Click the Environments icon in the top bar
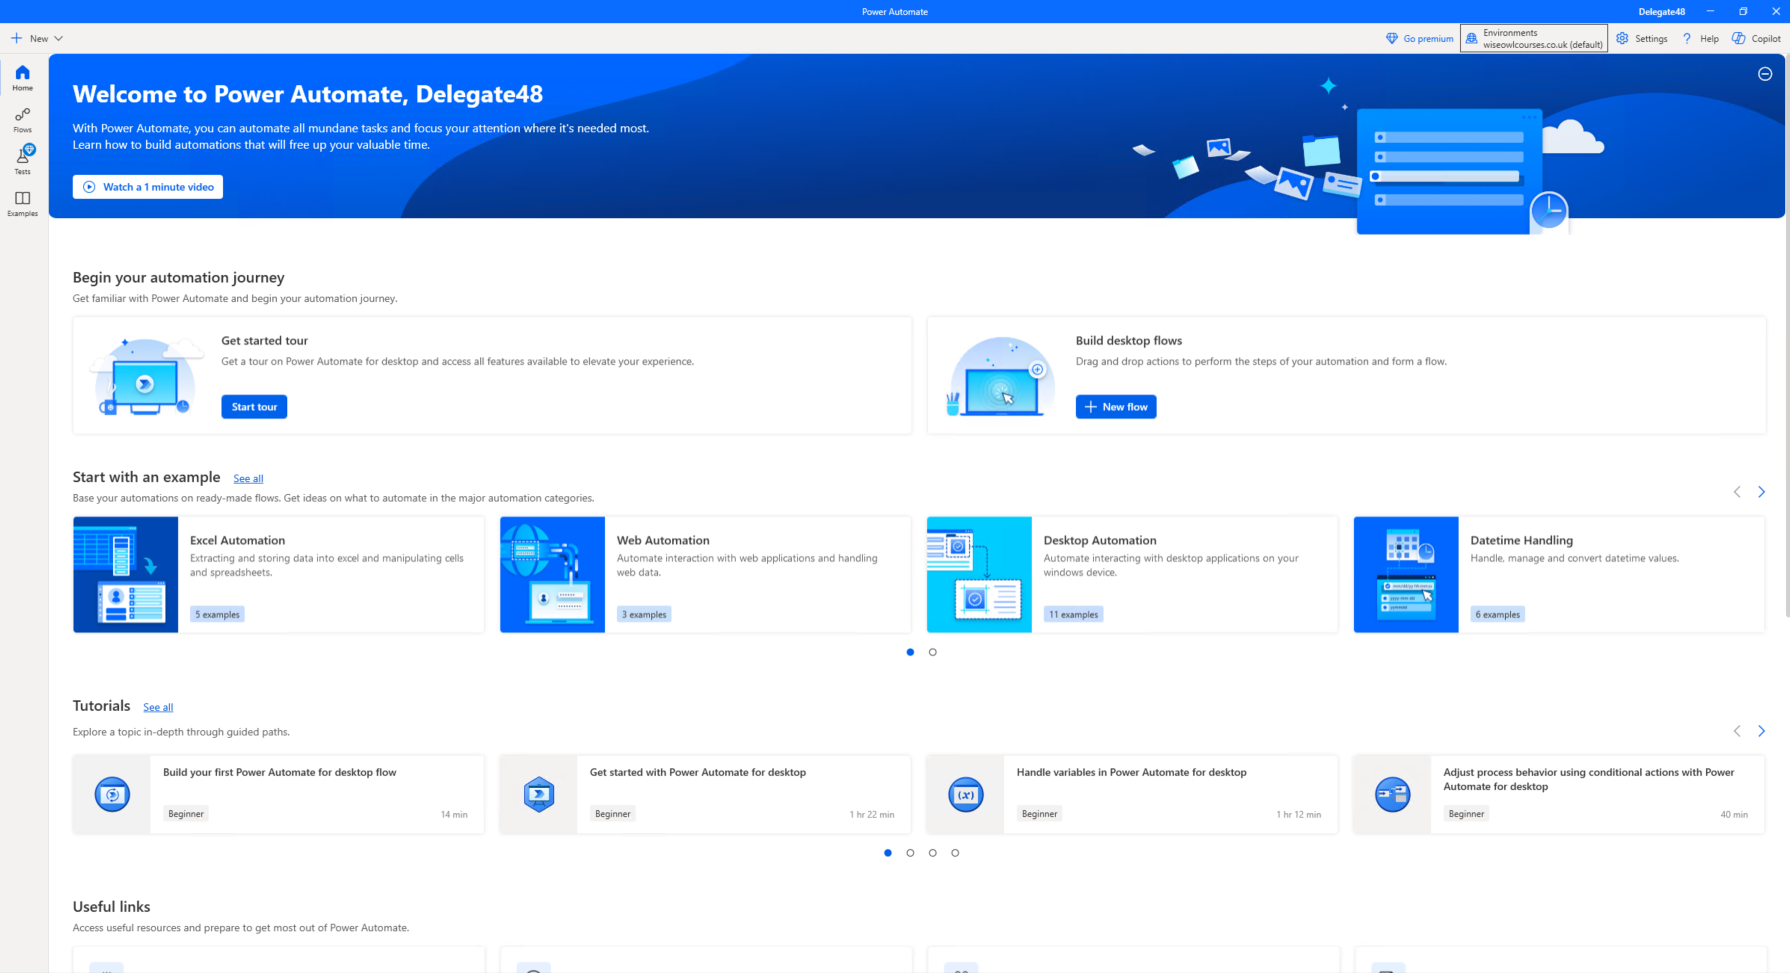 tap(1471, 38)
